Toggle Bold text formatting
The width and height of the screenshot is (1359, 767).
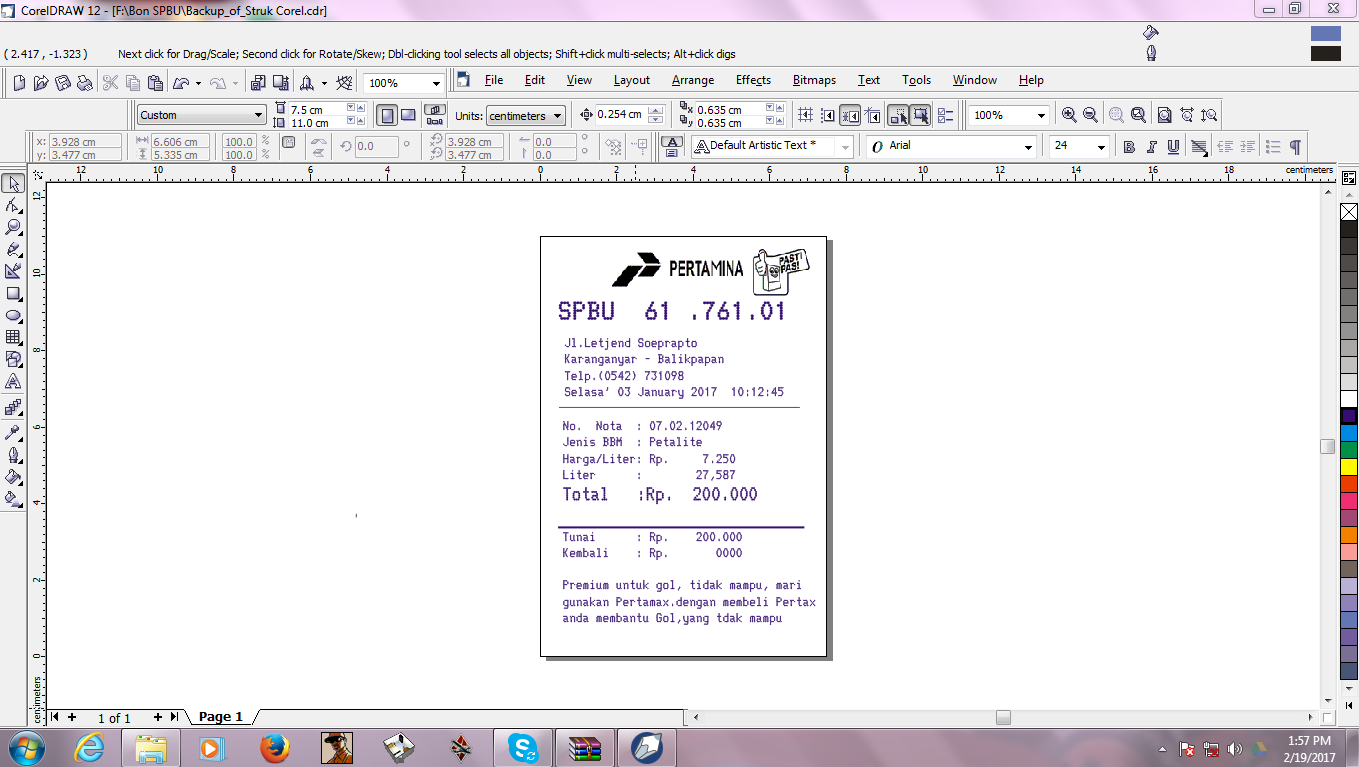(1129, 147)
